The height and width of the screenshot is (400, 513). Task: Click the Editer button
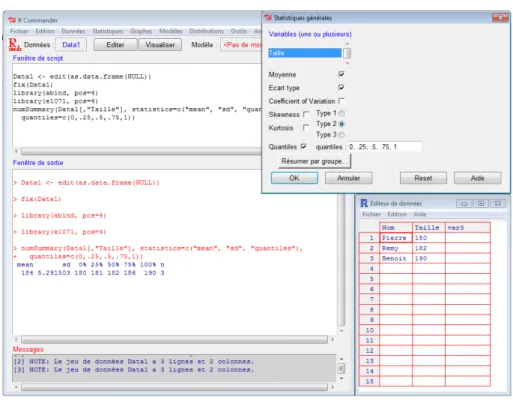click(115, 45)
